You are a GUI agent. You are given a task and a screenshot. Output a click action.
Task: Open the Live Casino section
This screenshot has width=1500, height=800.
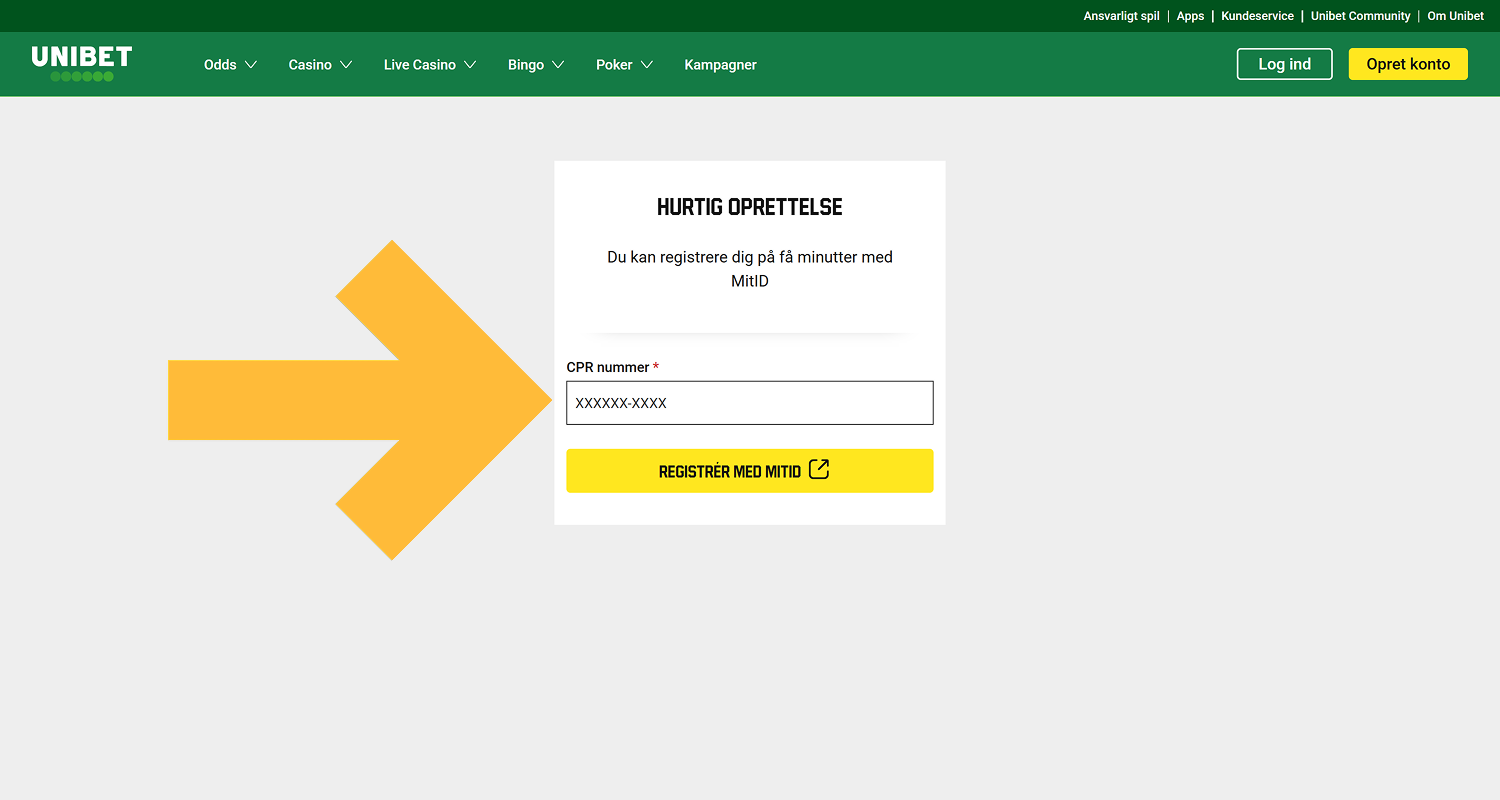[x=419, y=65]
